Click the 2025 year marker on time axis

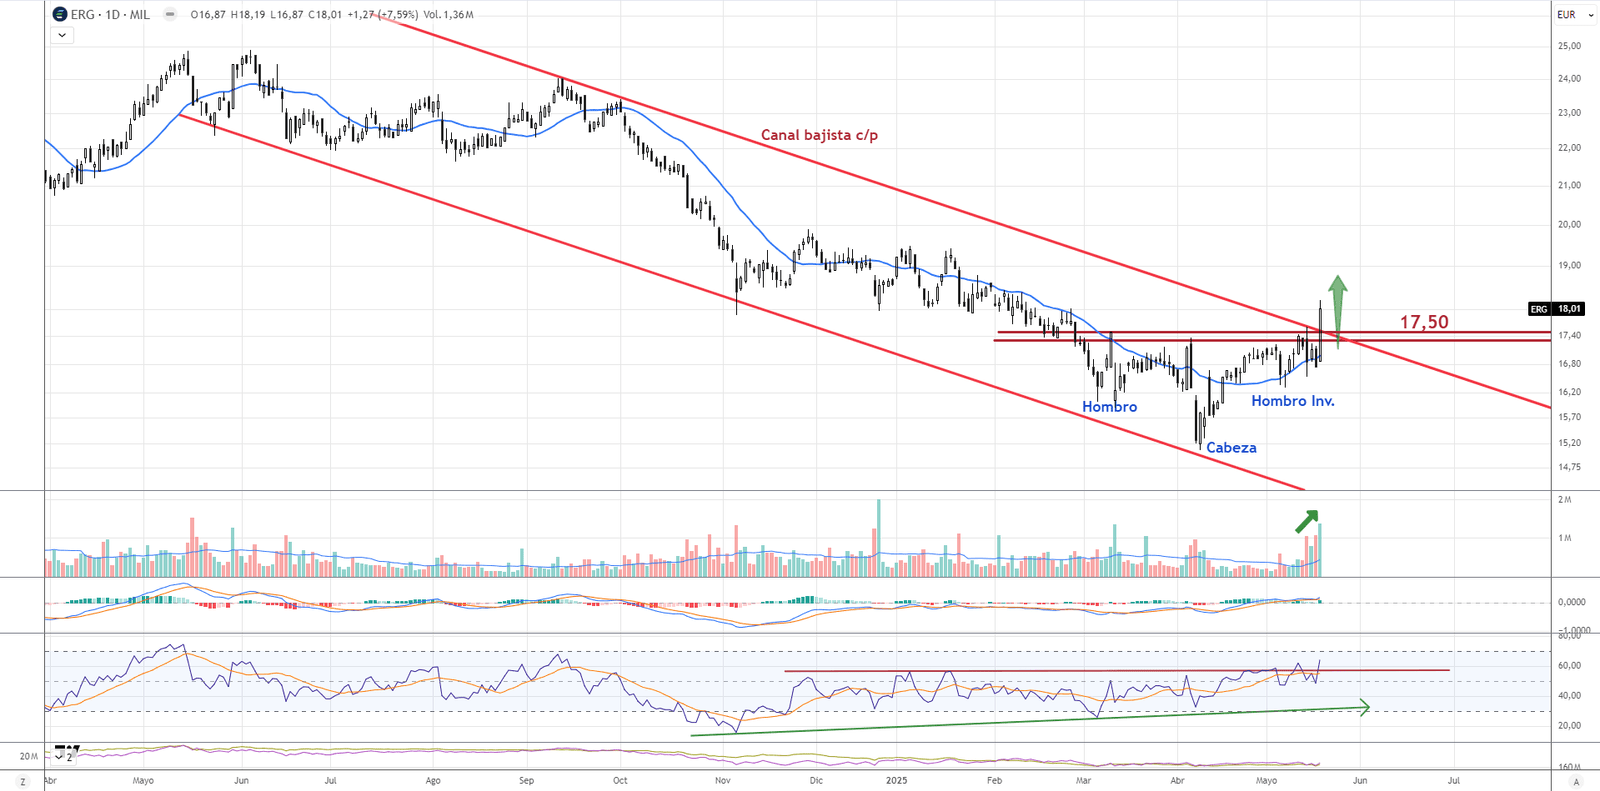point(896,780)
